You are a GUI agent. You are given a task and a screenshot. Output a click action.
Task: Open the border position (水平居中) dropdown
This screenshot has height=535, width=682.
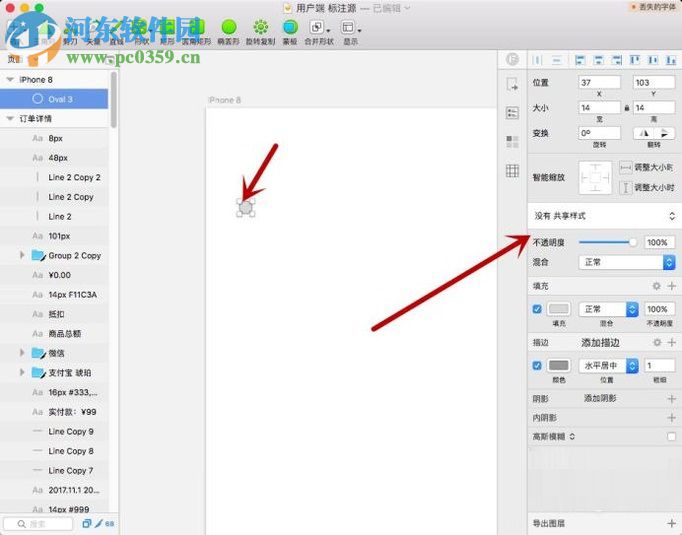[608, 365]
